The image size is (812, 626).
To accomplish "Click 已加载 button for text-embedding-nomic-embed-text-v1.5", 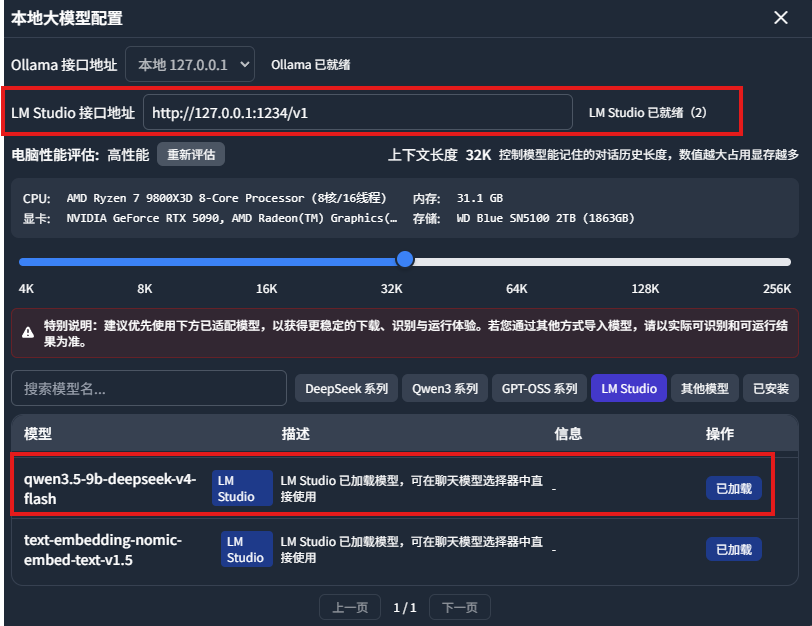I will point(733,549).
